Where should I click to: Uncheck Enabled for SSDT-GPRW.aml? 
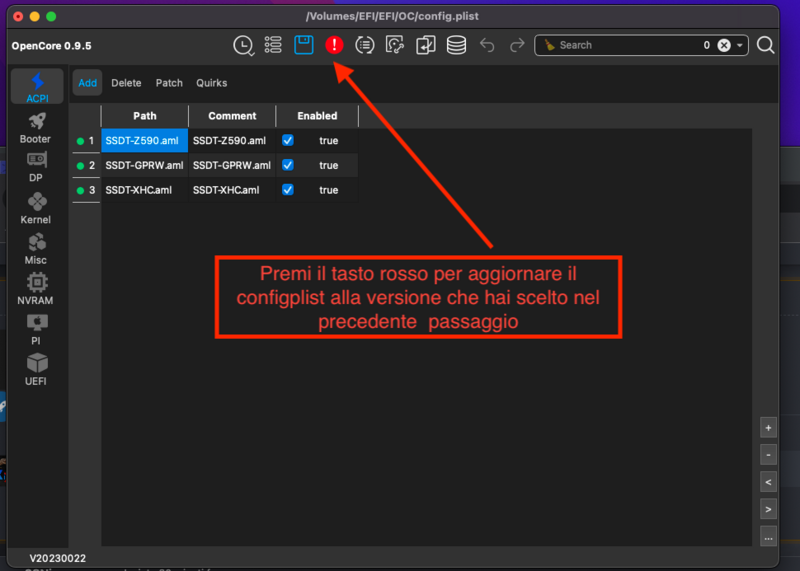(288, 165)
